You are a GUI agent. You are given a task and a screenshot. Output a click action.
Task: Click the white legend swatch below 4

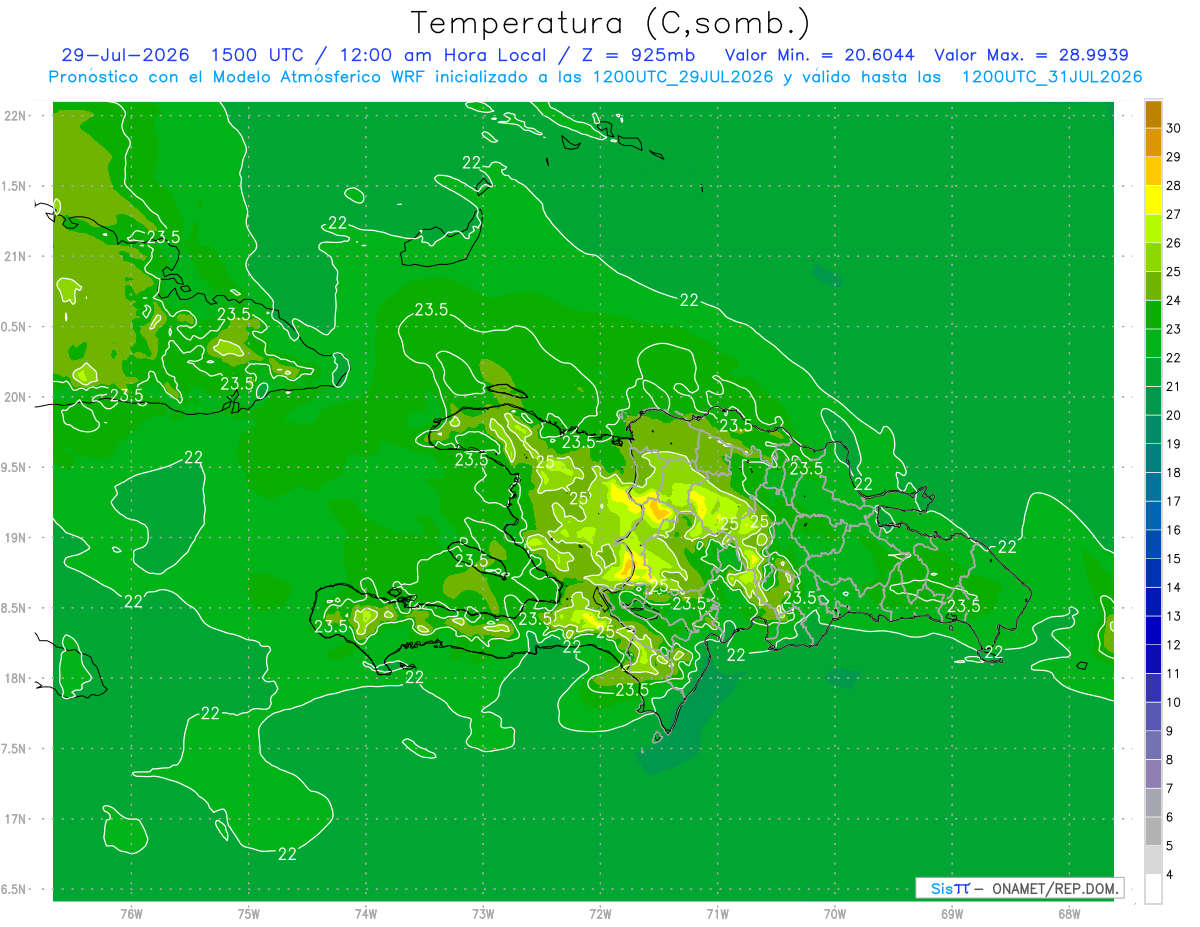point(1153,889)
